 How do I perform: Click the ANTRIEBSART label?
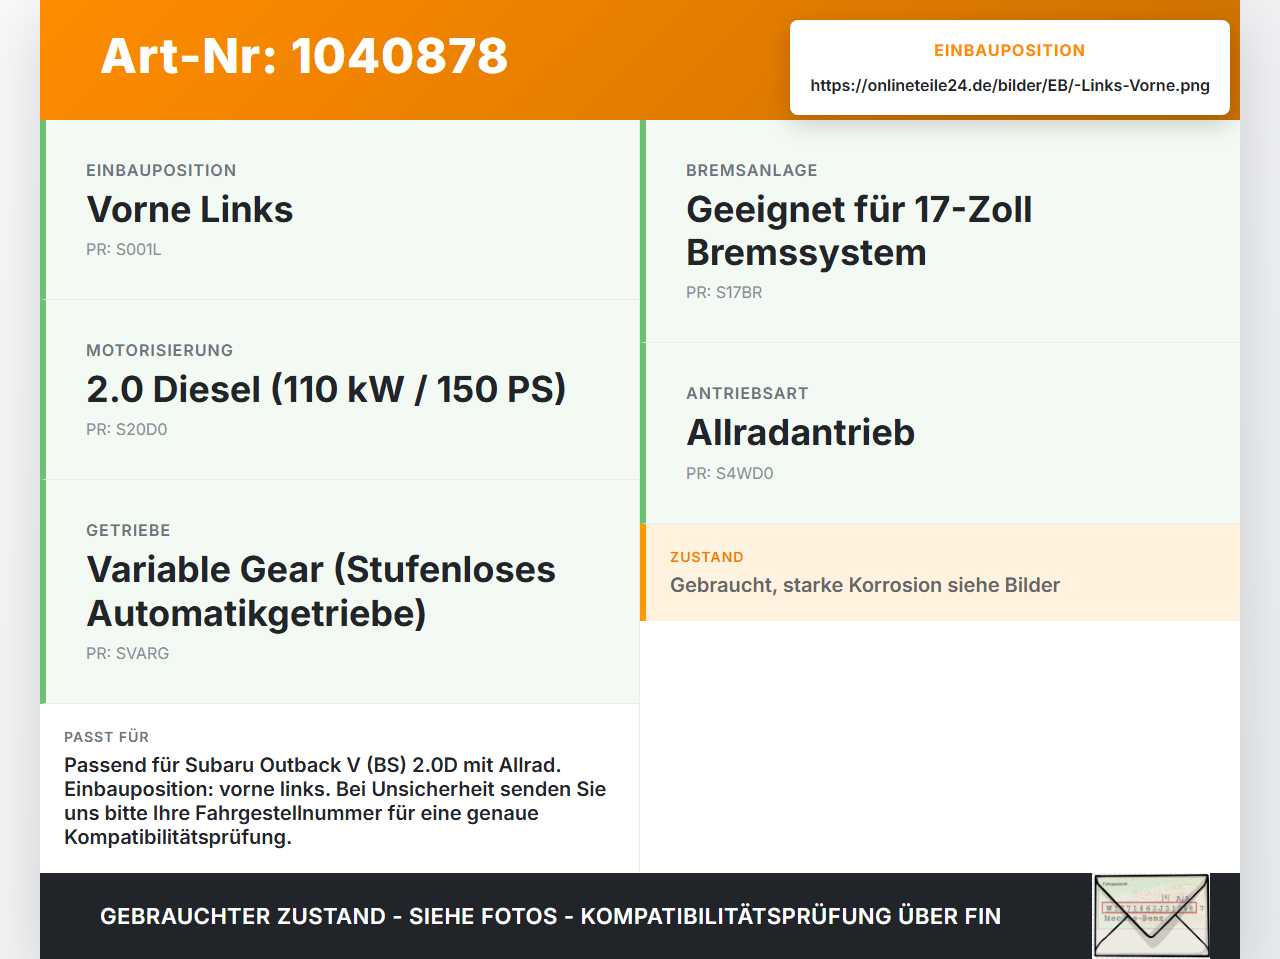click(747, 394)
